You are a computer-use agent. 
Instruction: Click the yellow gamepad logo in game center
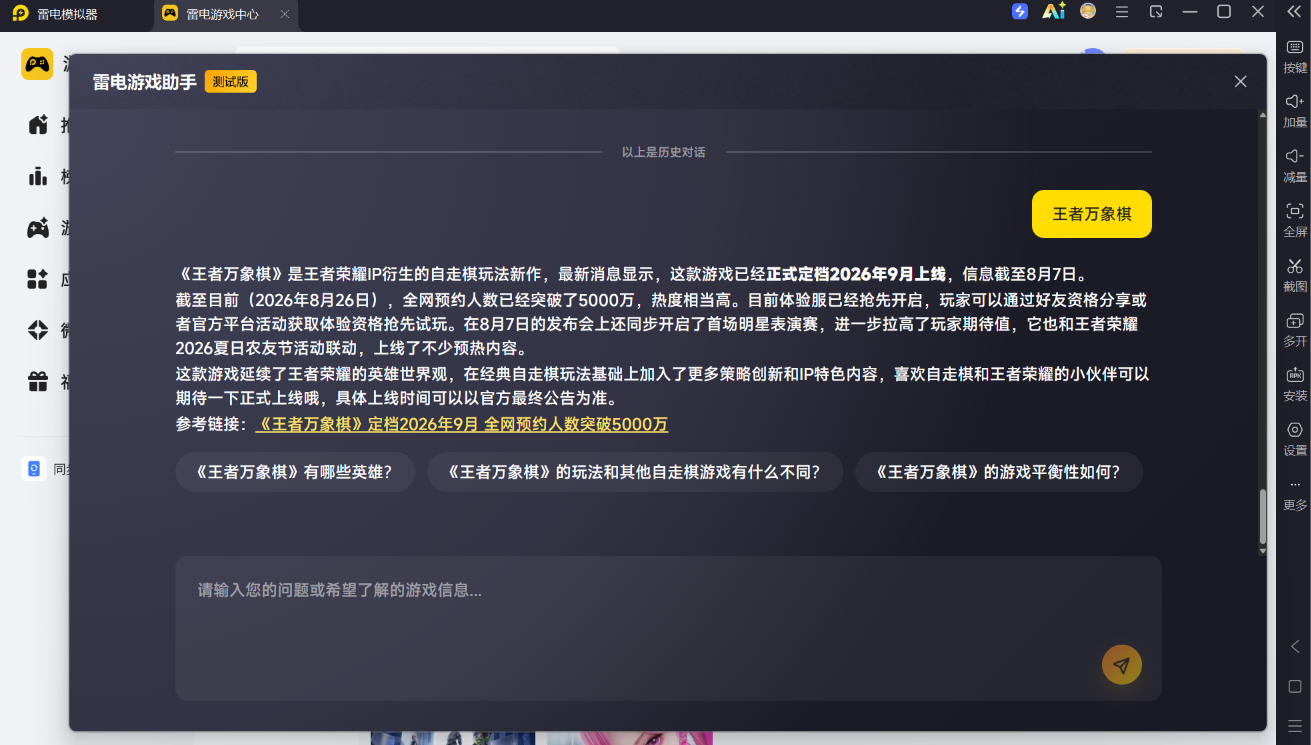click(x=37, y=64)
